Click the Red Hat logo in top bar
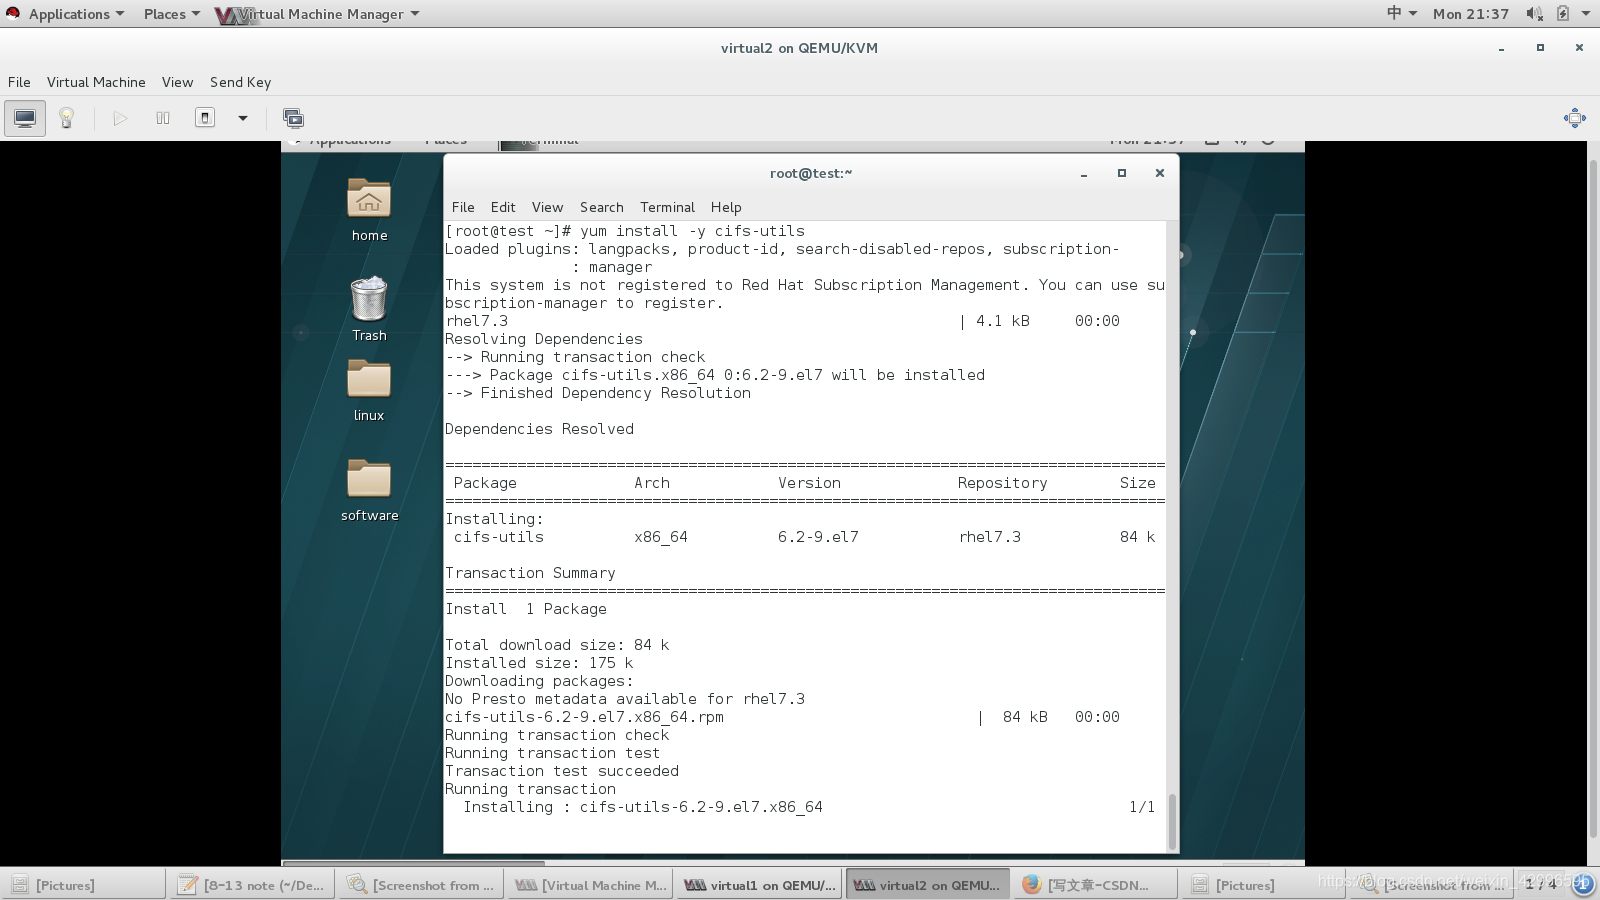This screenshot has width=1600, height=900. point(13,13)
